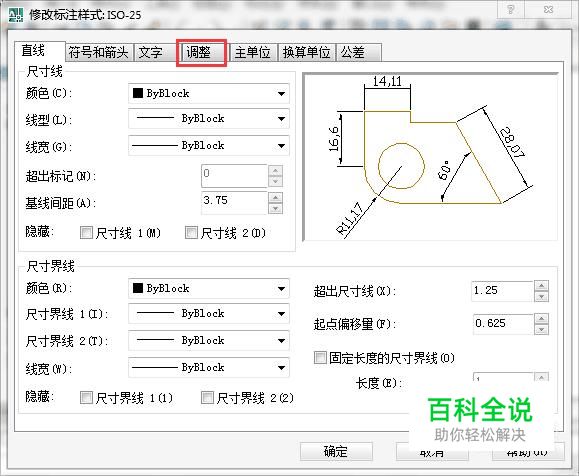Open 尺寸线 线宽(G) dropdown
Image resolution: width=579 pixels, height=476 pixels.
click(209, 145)
